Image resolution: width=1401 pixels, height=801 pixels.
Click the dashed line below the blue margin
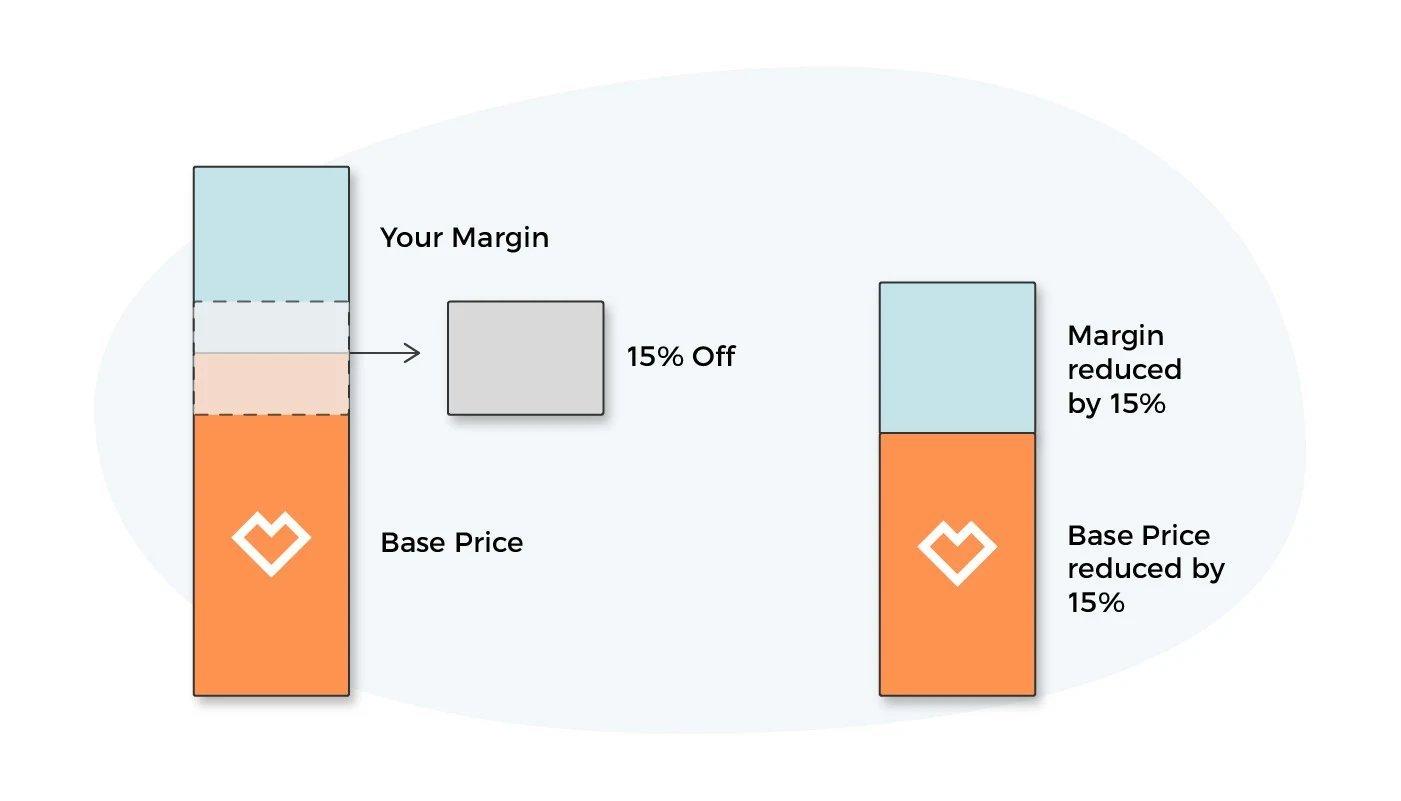coord(271,302)
